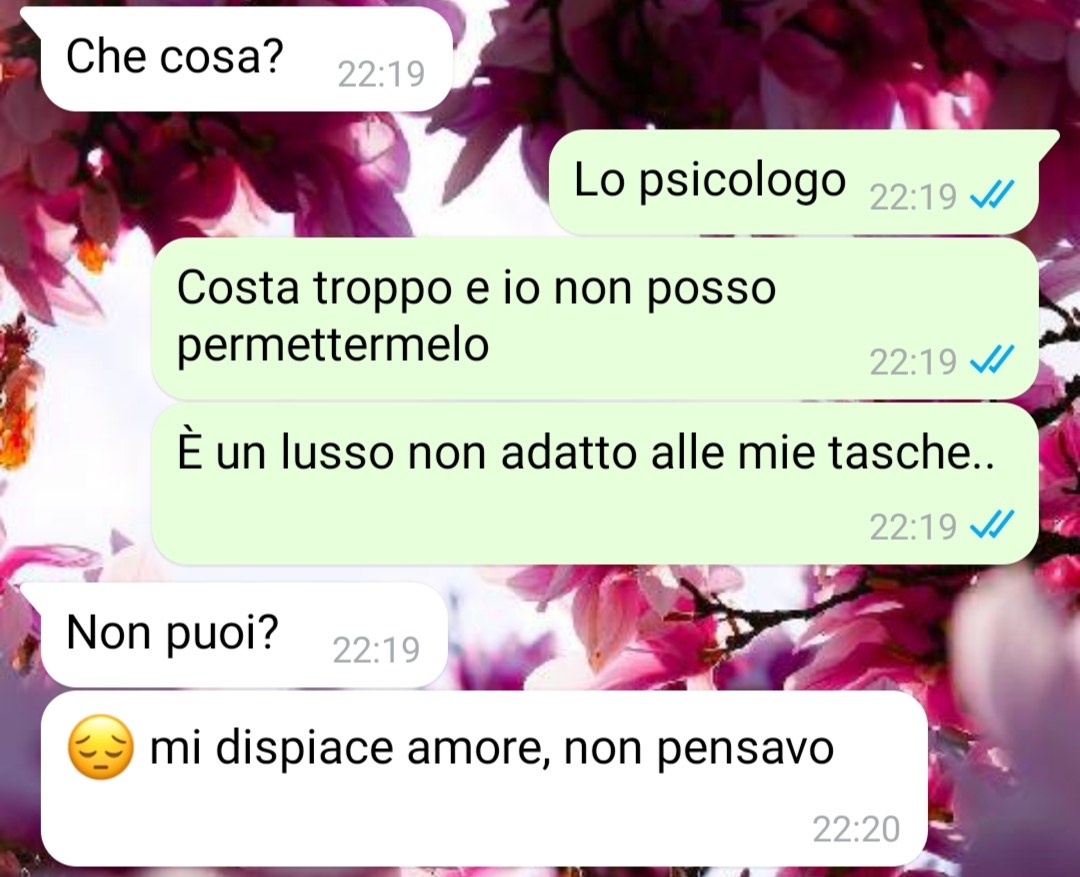Tap the 22:19 timestamp beside 'Lo psicologo'
This screenshot has height=877, width=1080.
coord(913,197)
